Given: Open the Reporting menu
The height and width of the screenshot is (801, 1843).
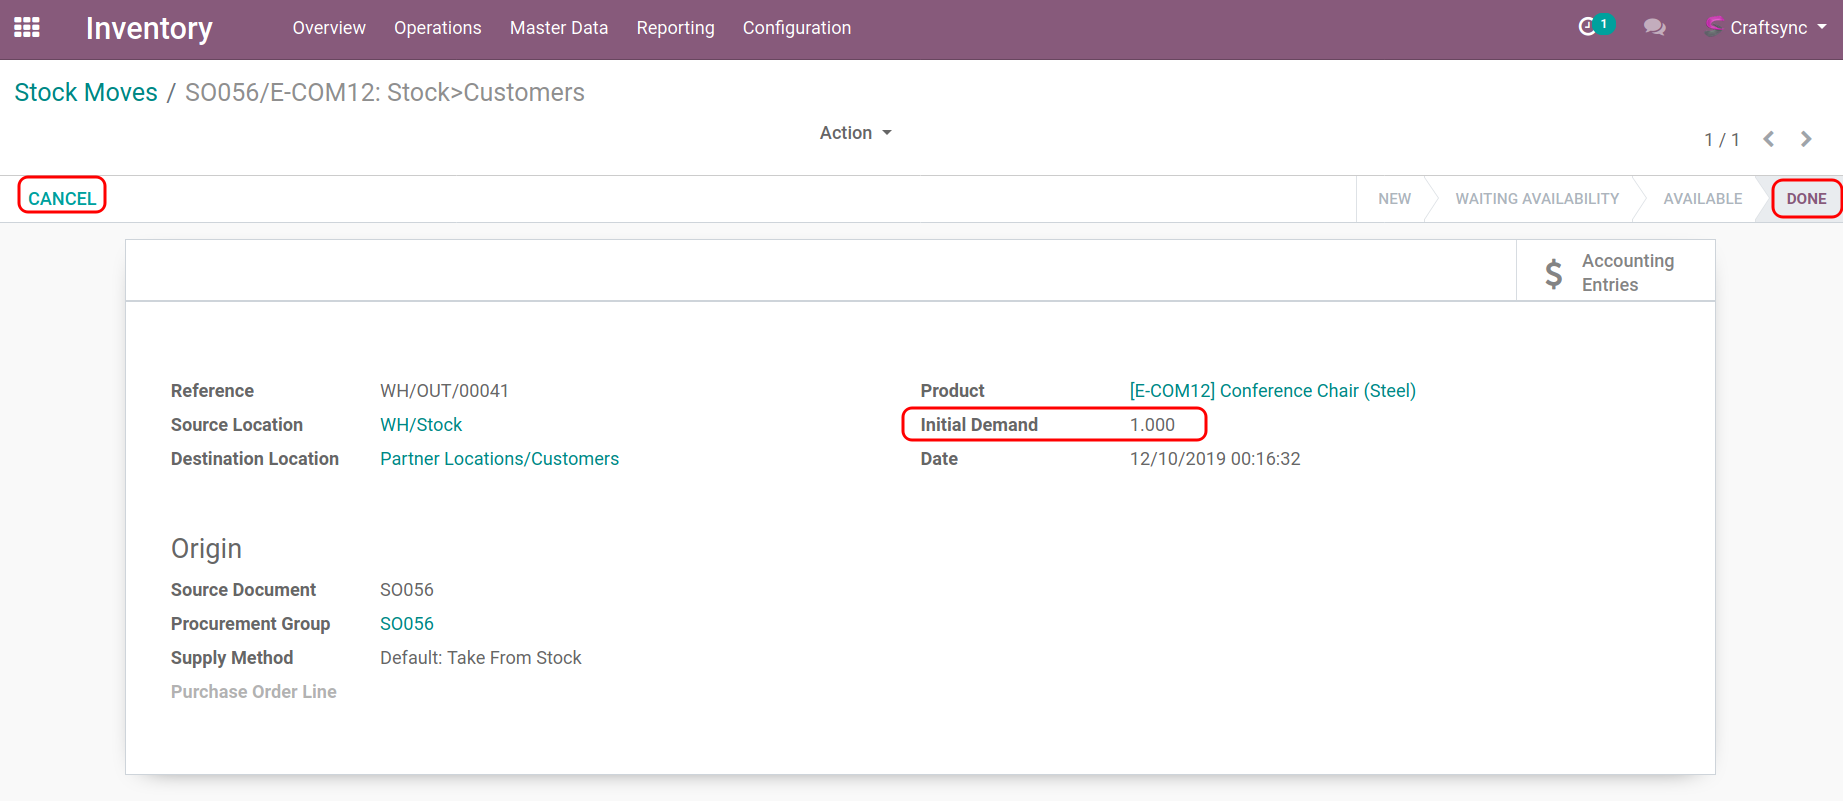Looking at the screenshot, I should click(x=675, y=28).
